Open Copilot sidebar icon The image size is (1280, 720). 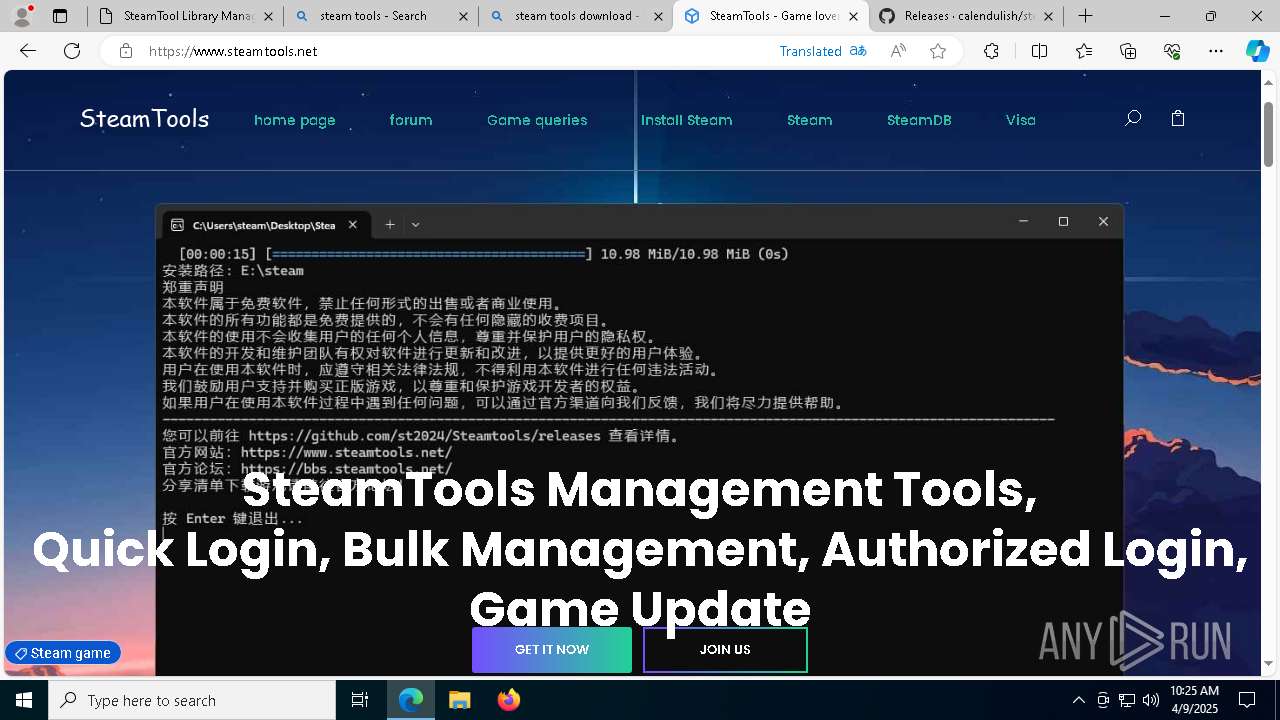[x=1257, y=51]
